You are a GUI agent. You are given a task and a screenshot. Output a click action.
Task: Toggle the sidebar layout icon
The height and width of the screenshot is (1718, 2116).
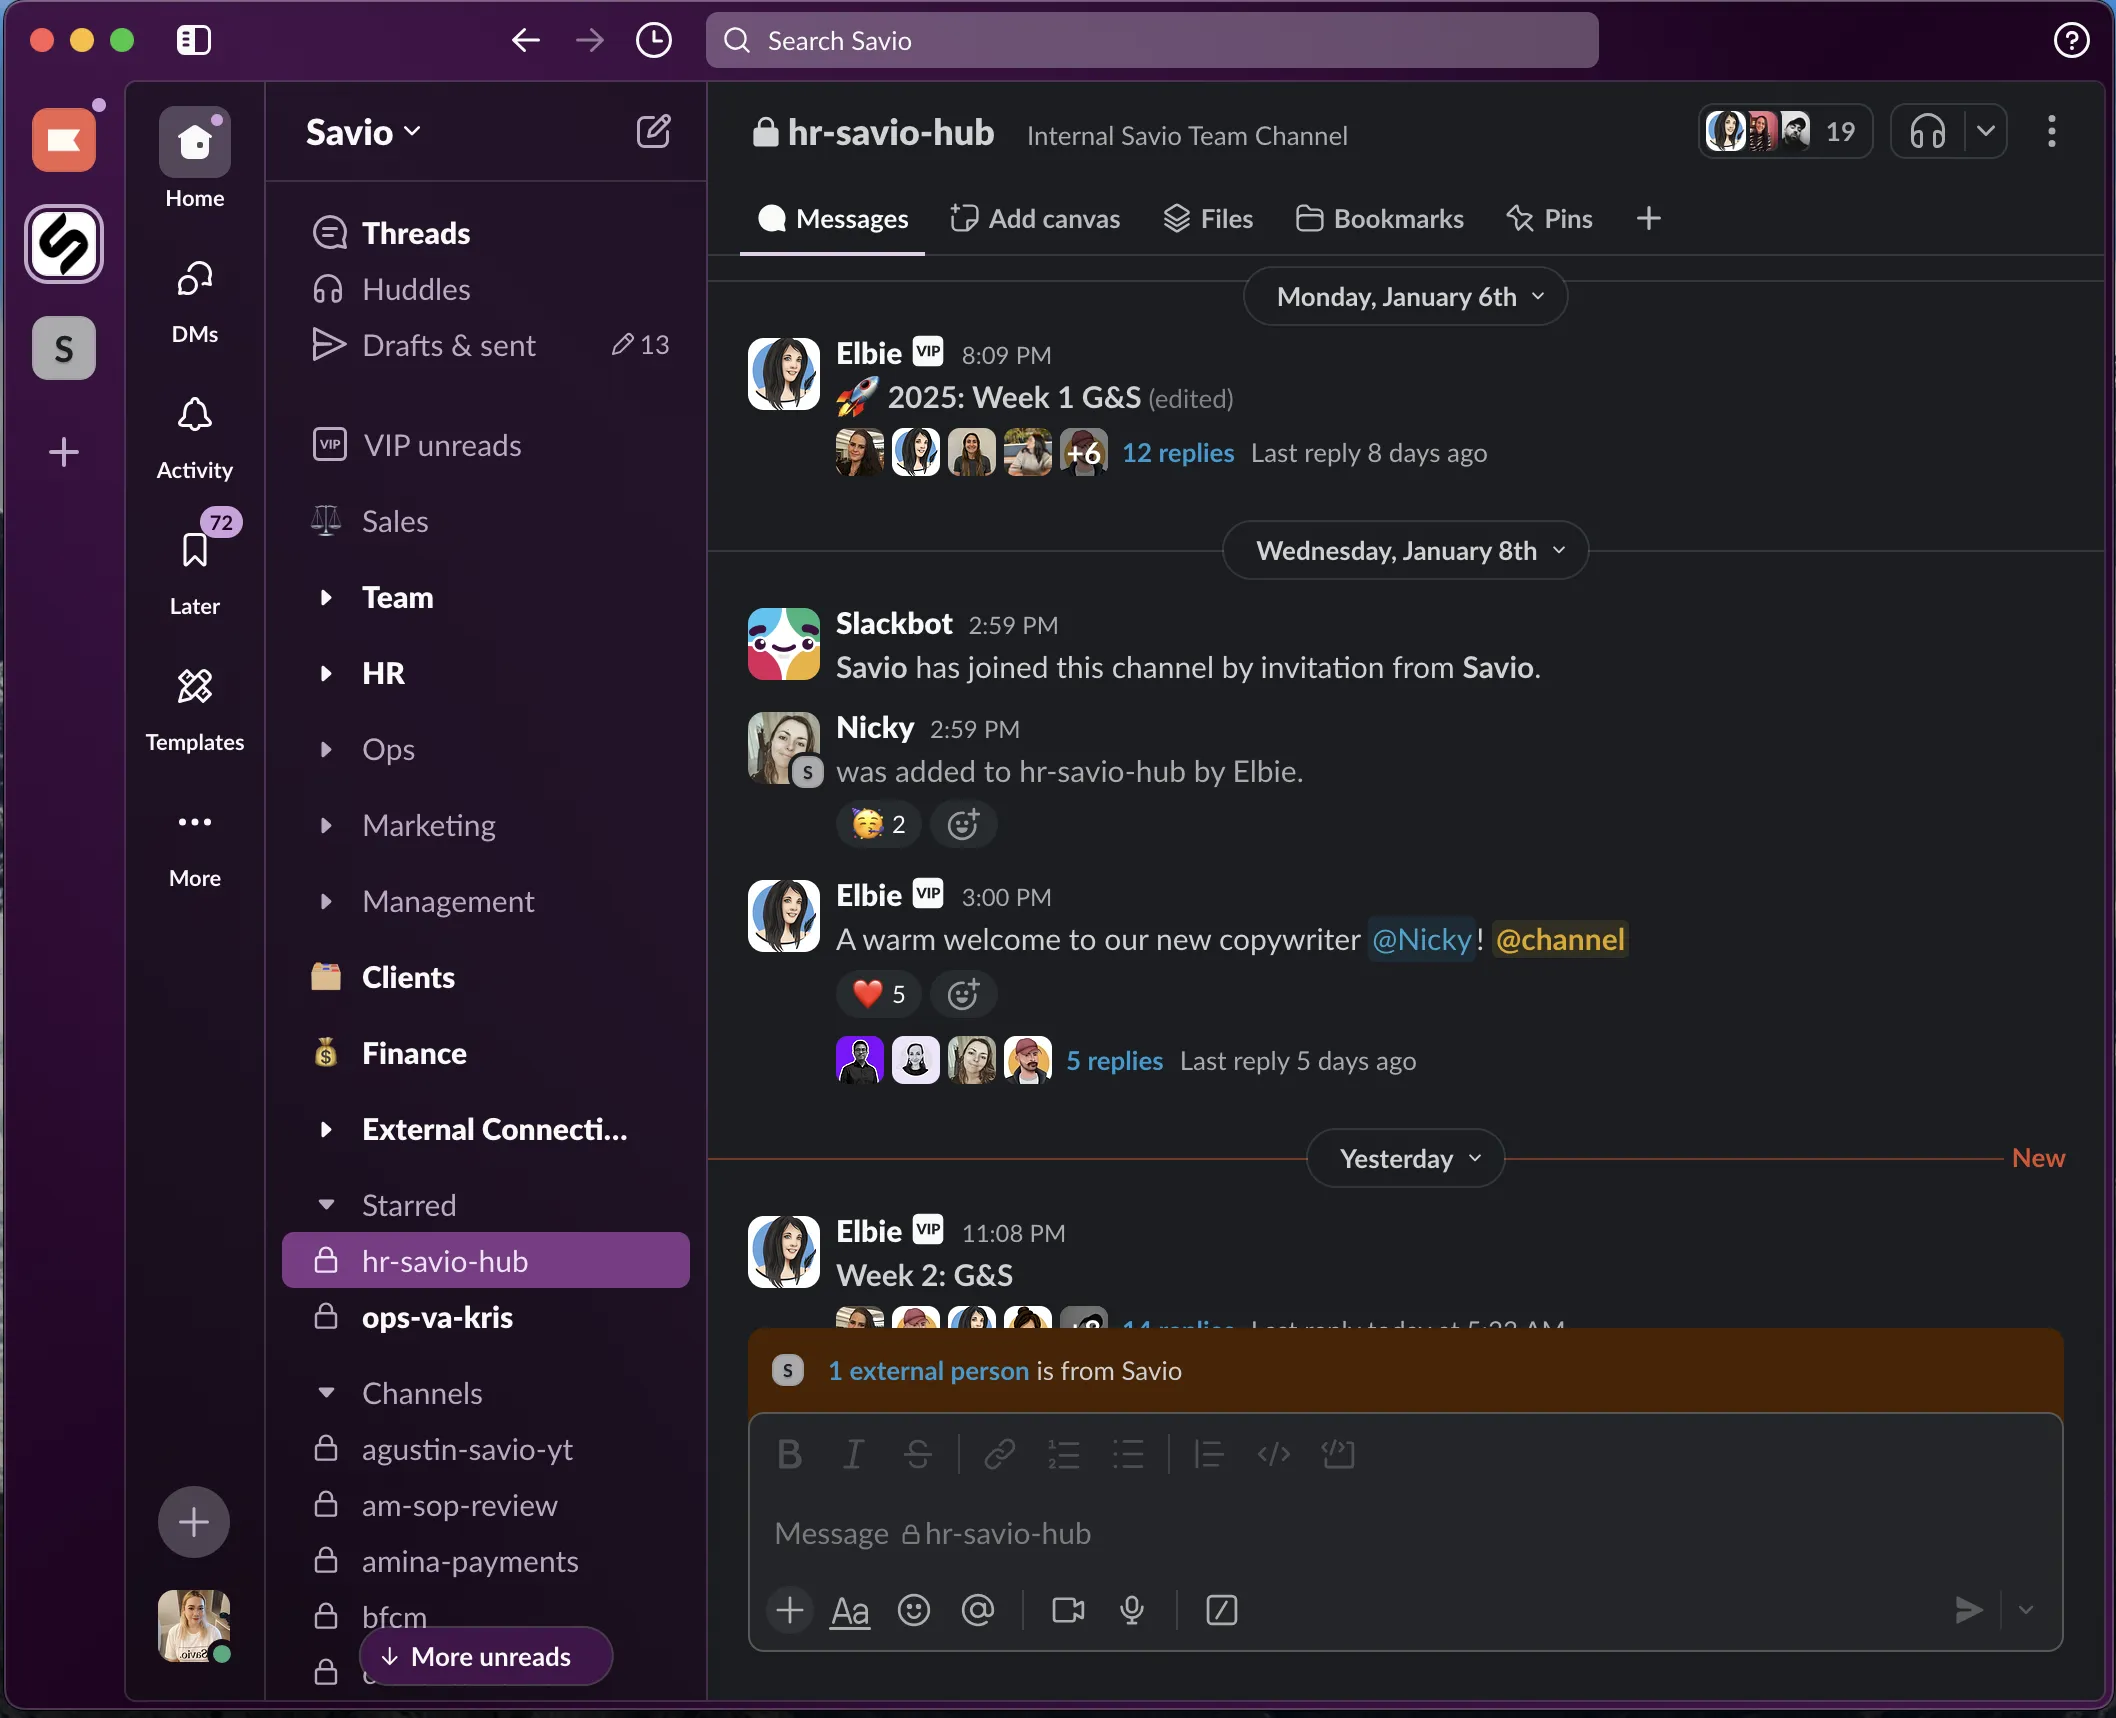point(193,41)
